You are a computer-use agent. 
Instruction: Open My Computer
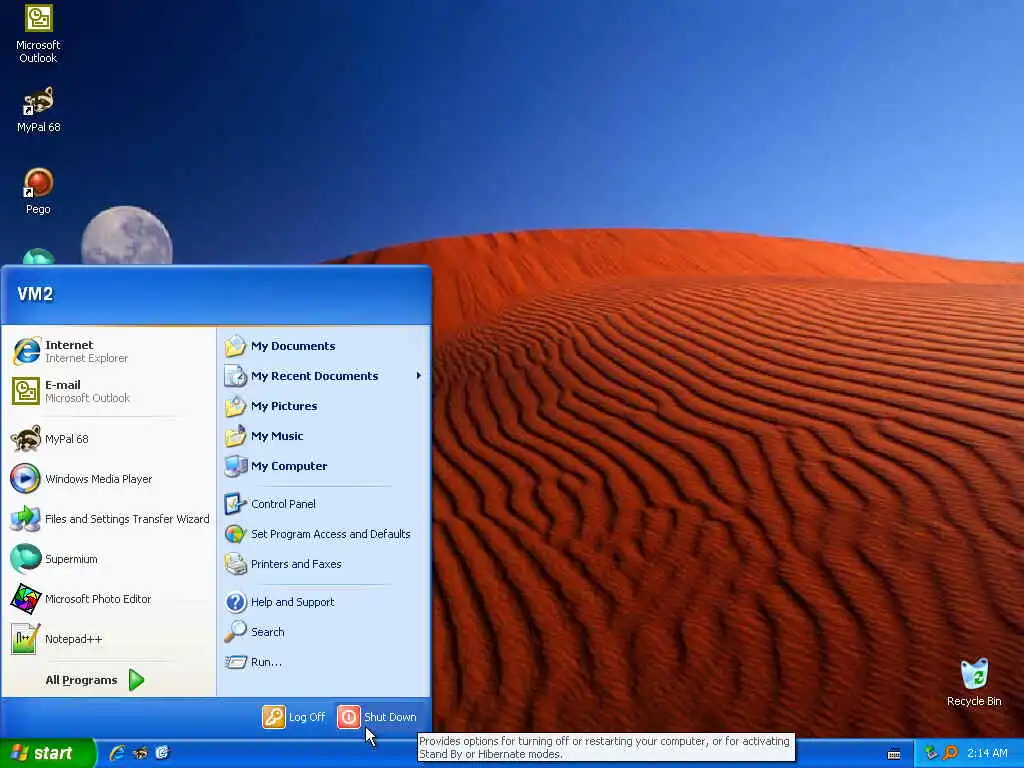click(324, 466)
